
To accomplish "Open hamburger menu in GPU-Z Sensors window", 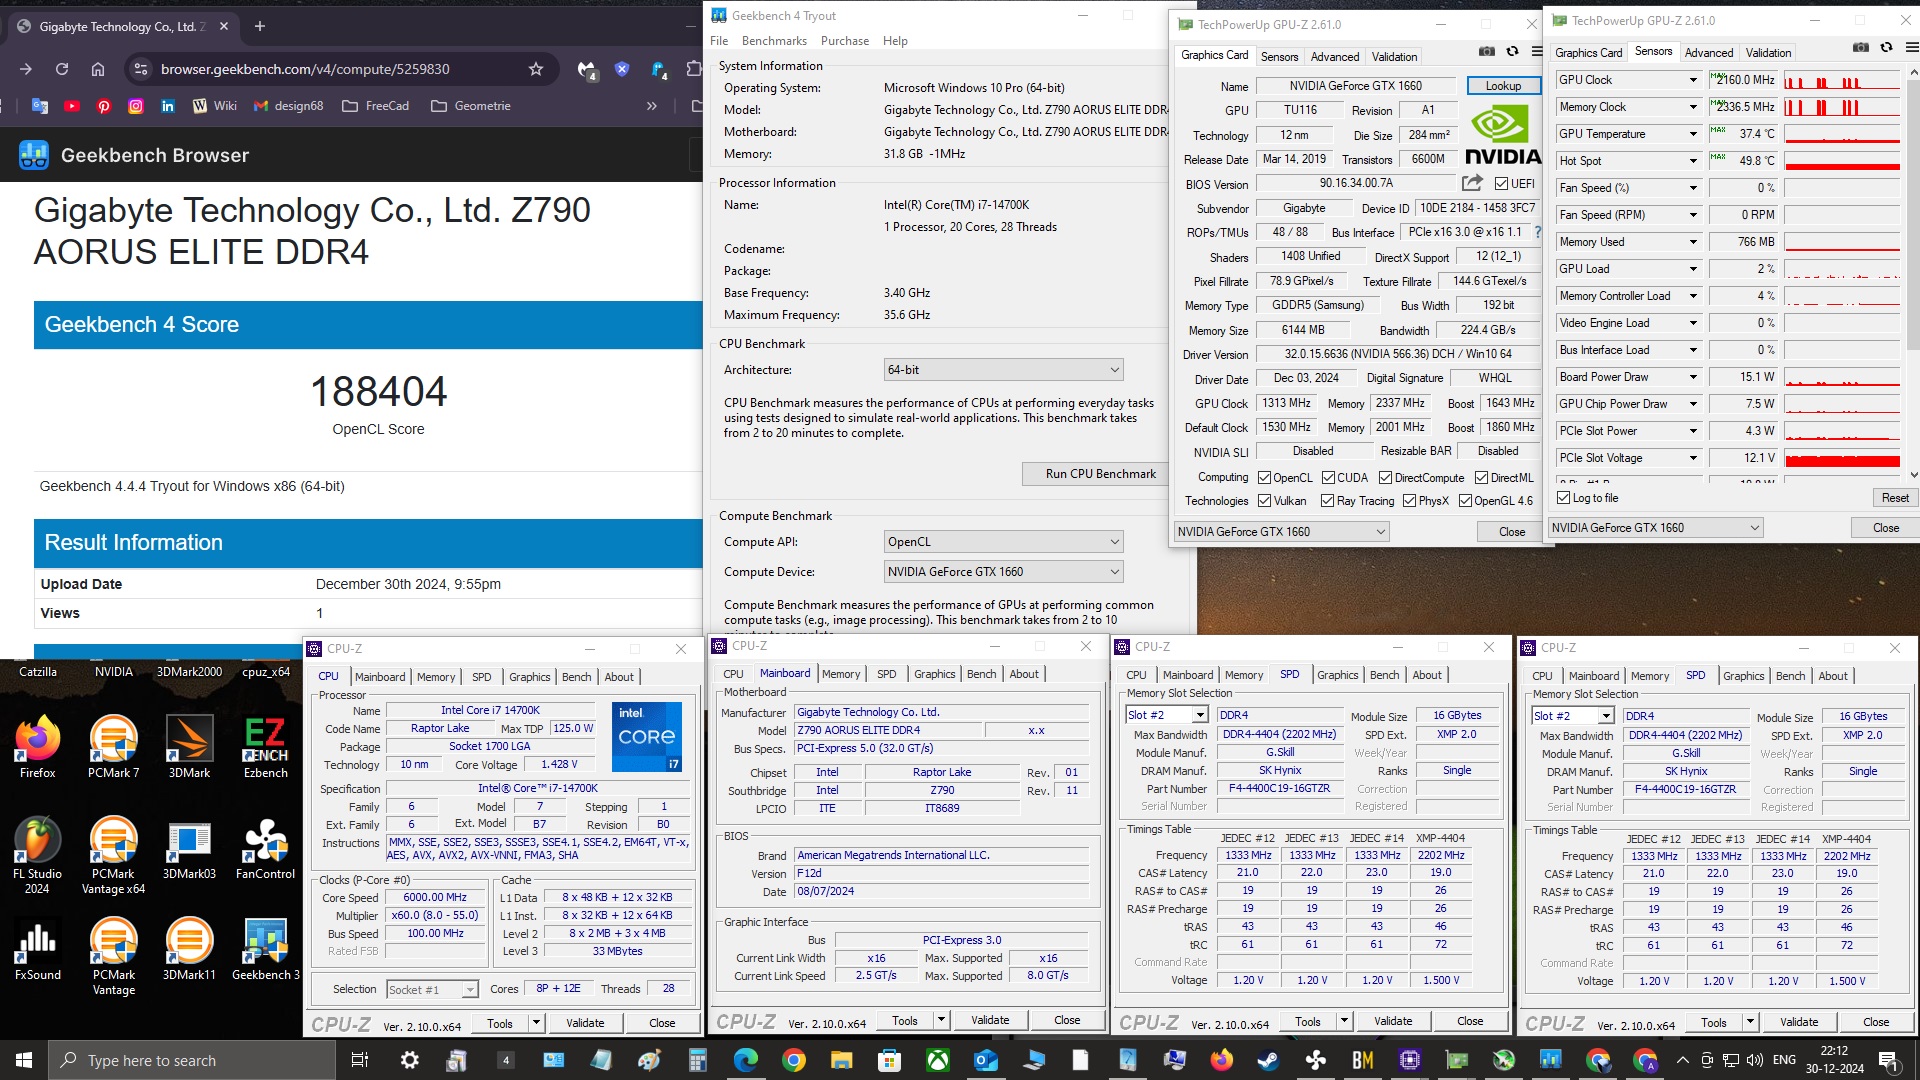I will click(1911, 48).
